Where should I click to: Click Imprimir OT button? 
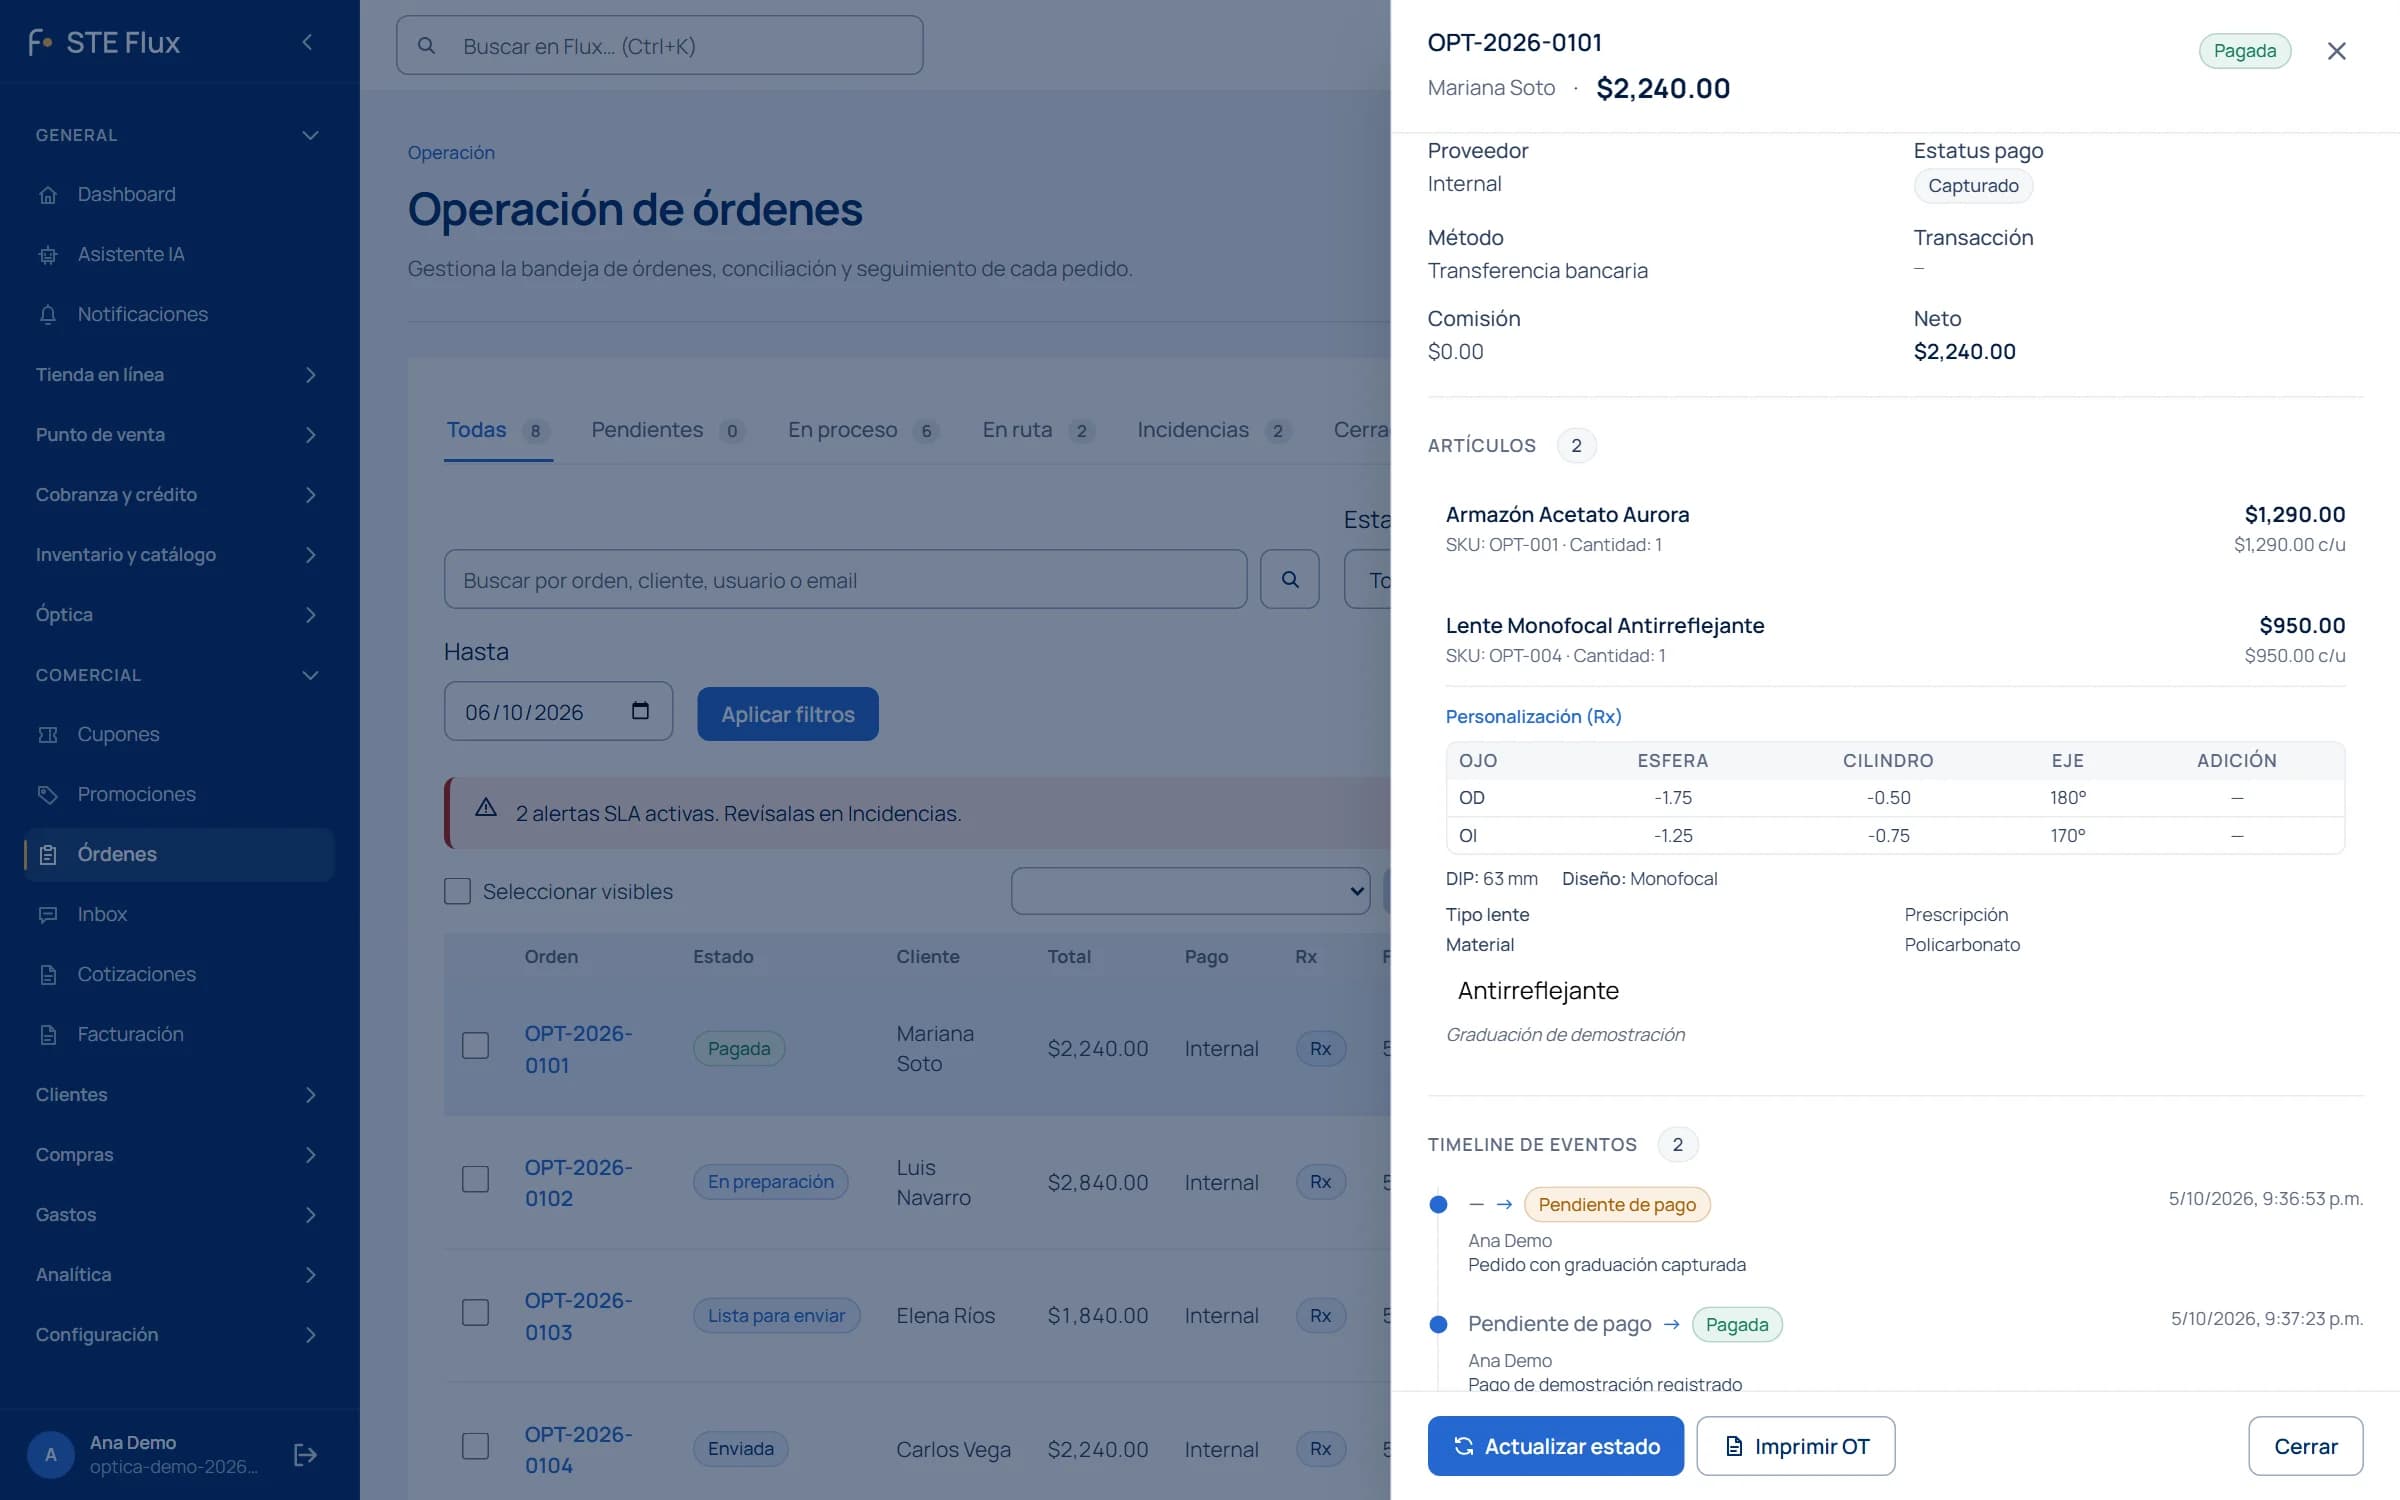click(x=1796, y=1446)
